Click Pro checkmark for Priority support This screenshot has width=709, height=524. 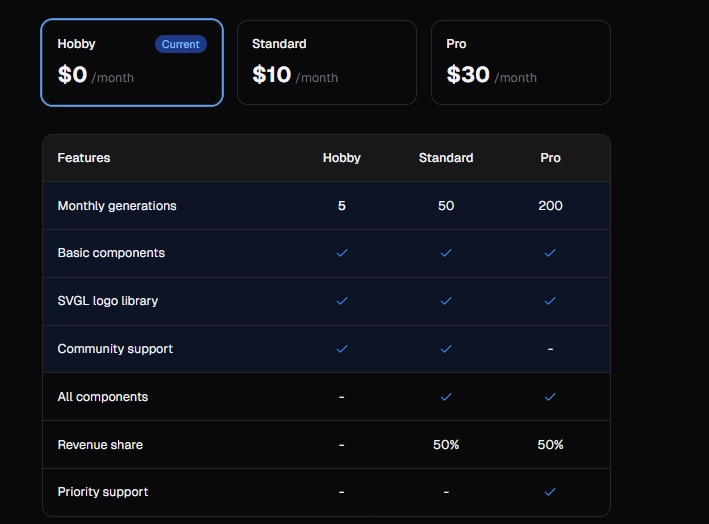pos(550,492)
